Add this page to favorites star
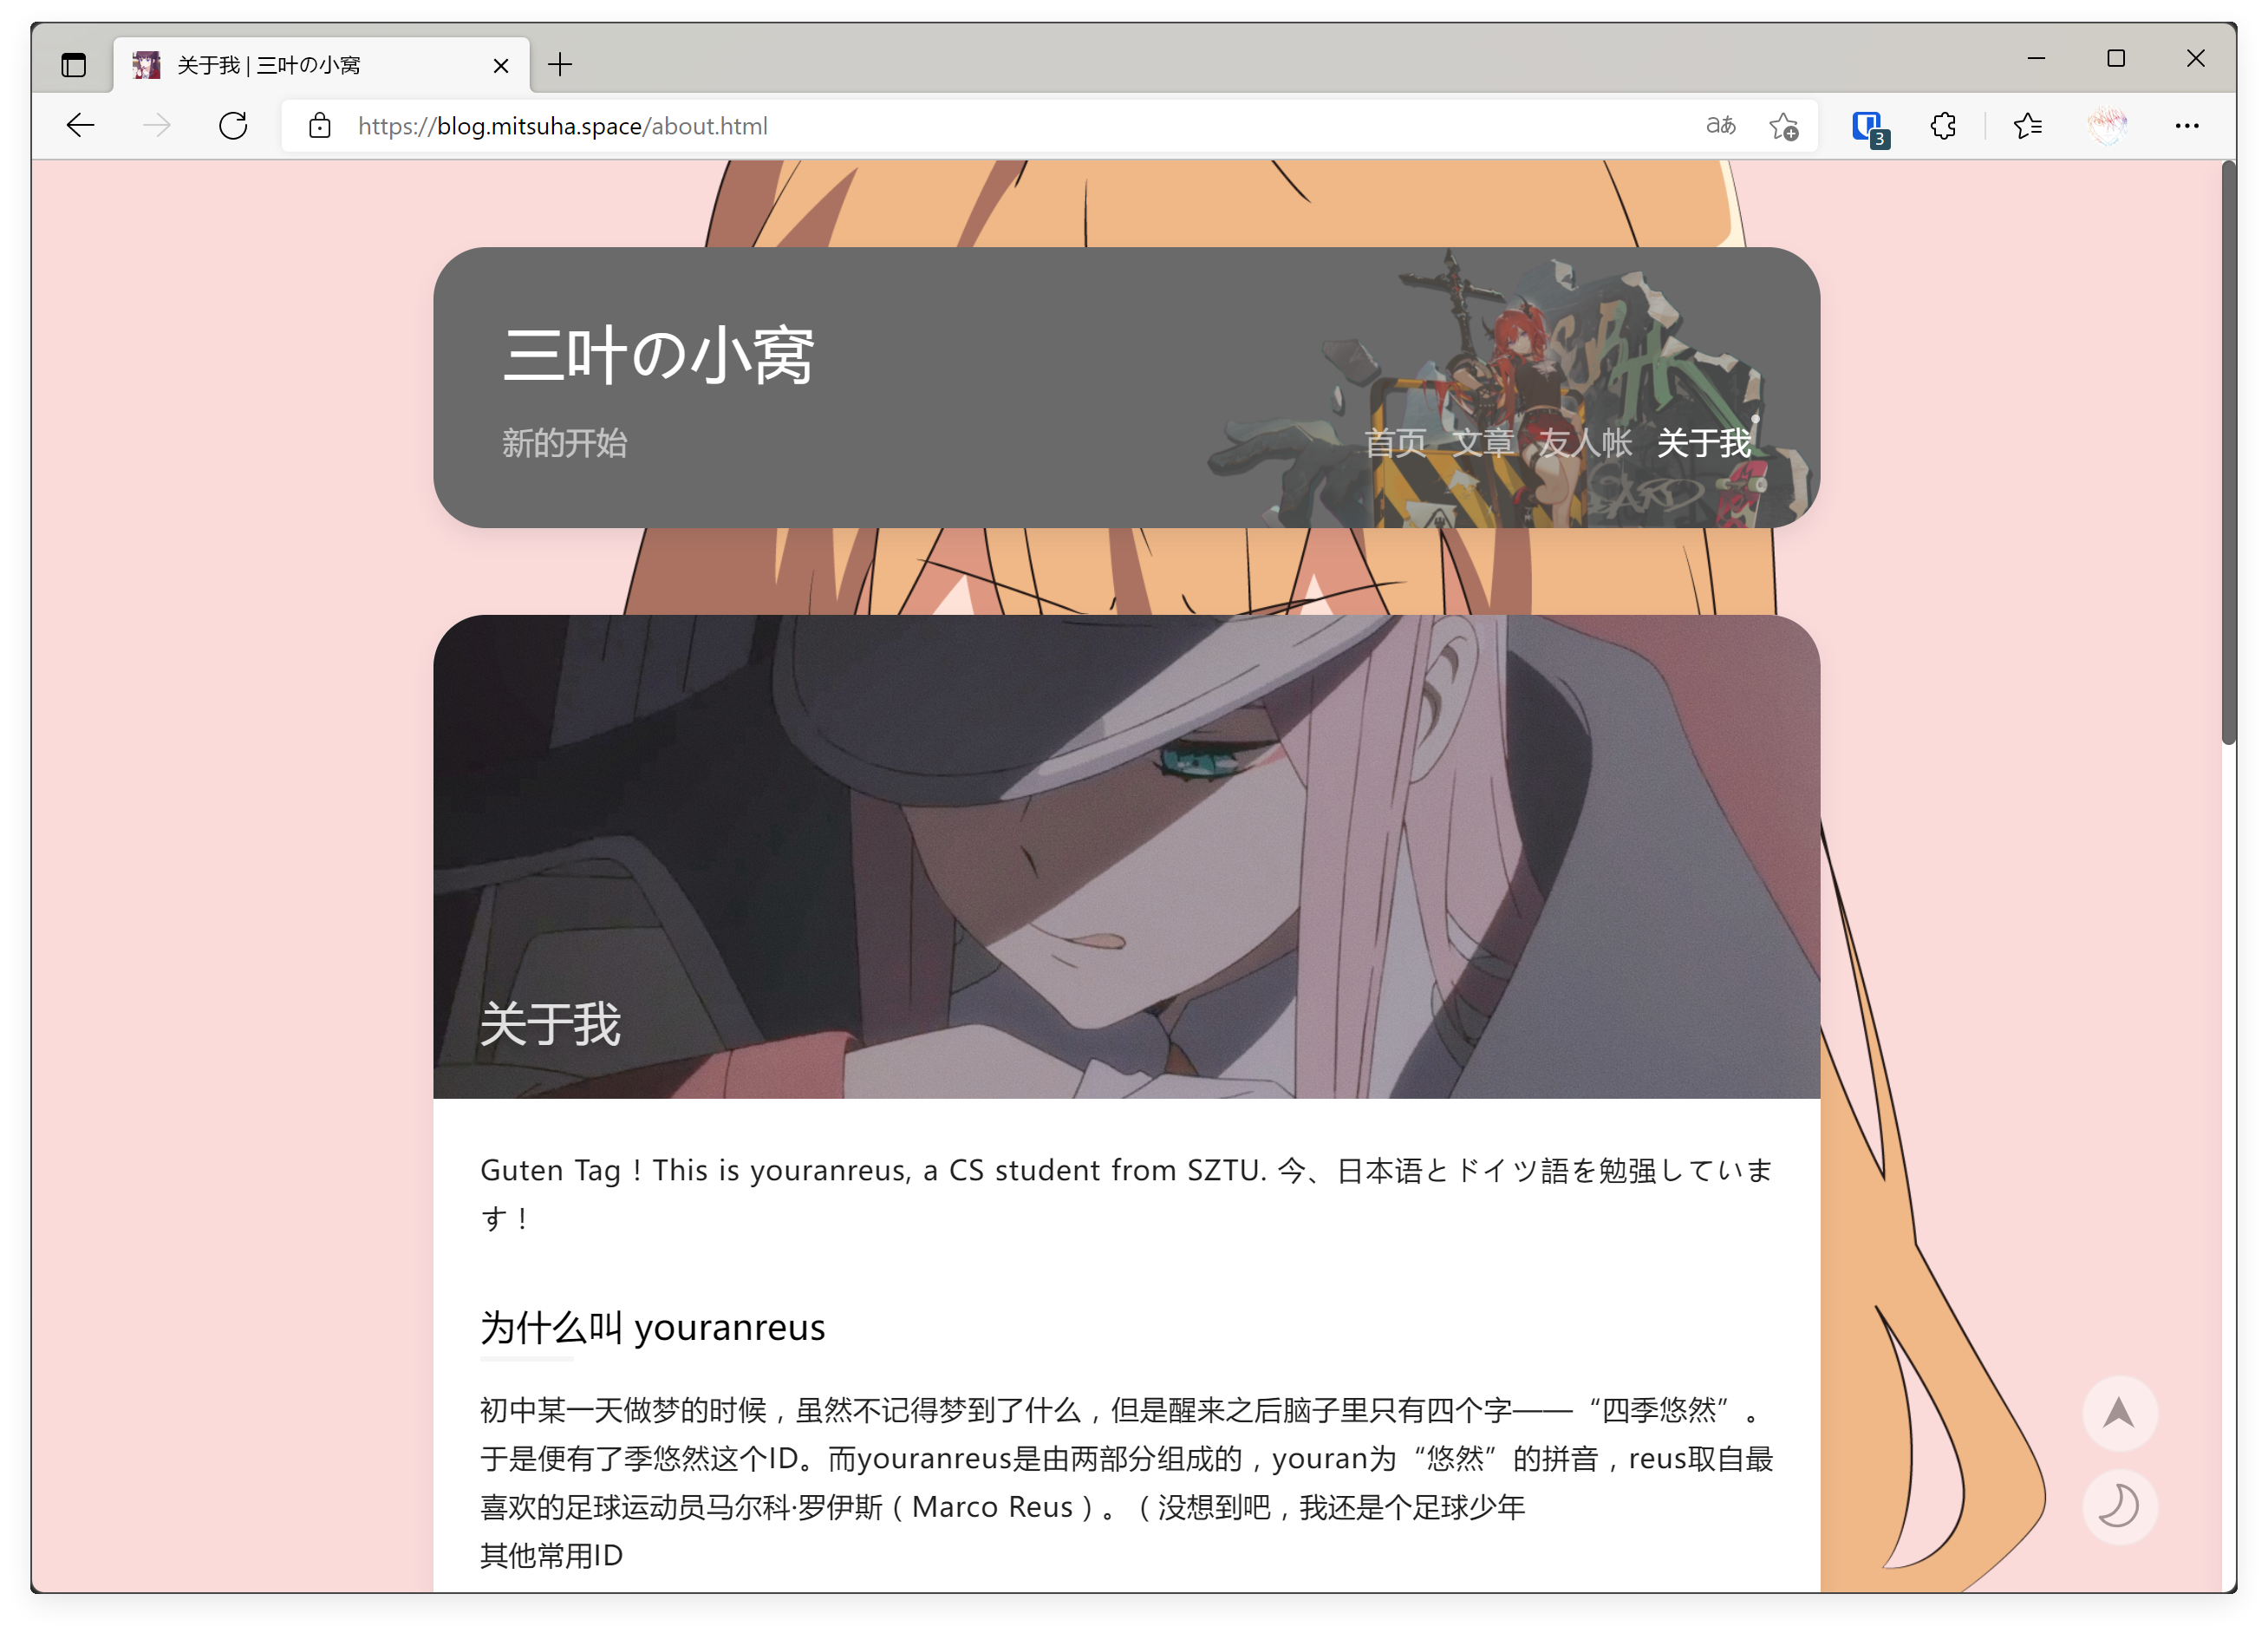 point(1783,126)
